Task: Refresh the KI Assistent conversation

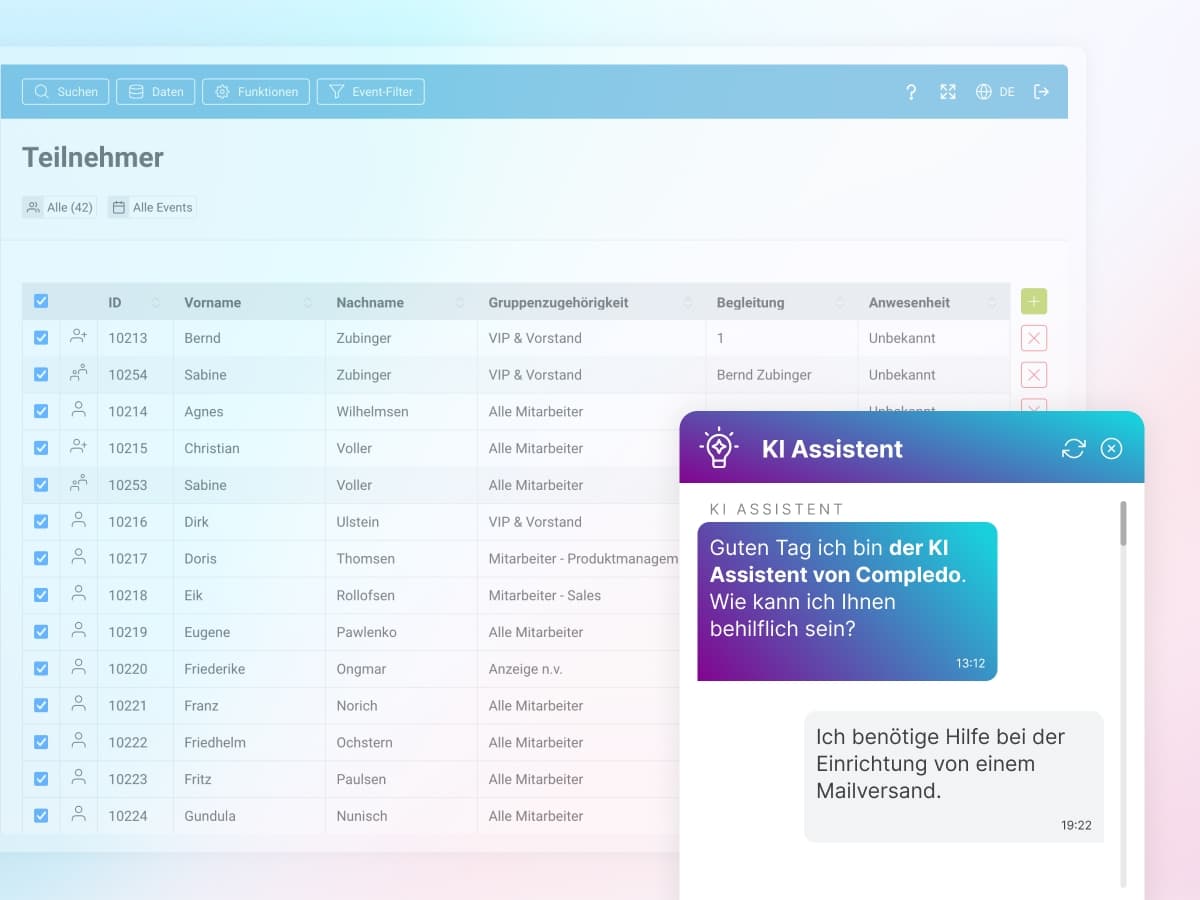Action: [x=1073, y=449]
